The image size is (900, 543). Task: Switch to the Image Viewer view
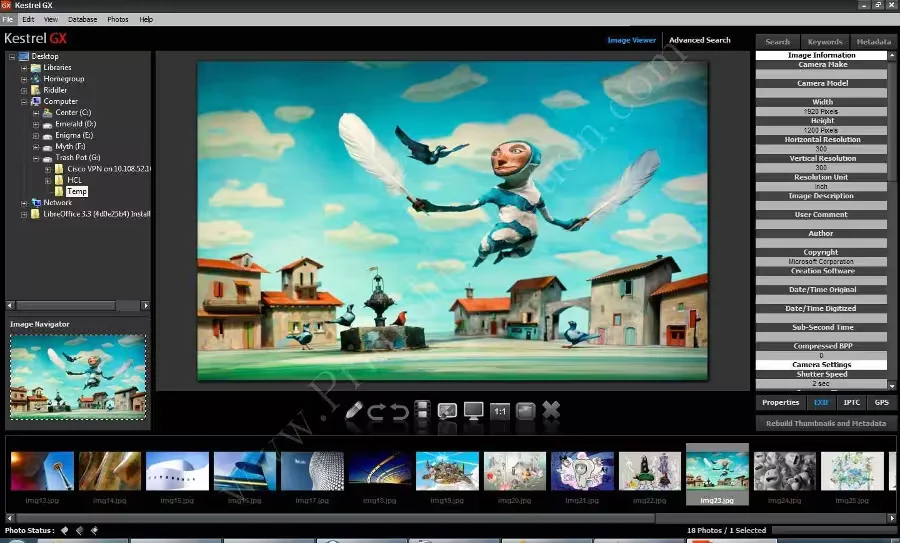tap(631, 40)
